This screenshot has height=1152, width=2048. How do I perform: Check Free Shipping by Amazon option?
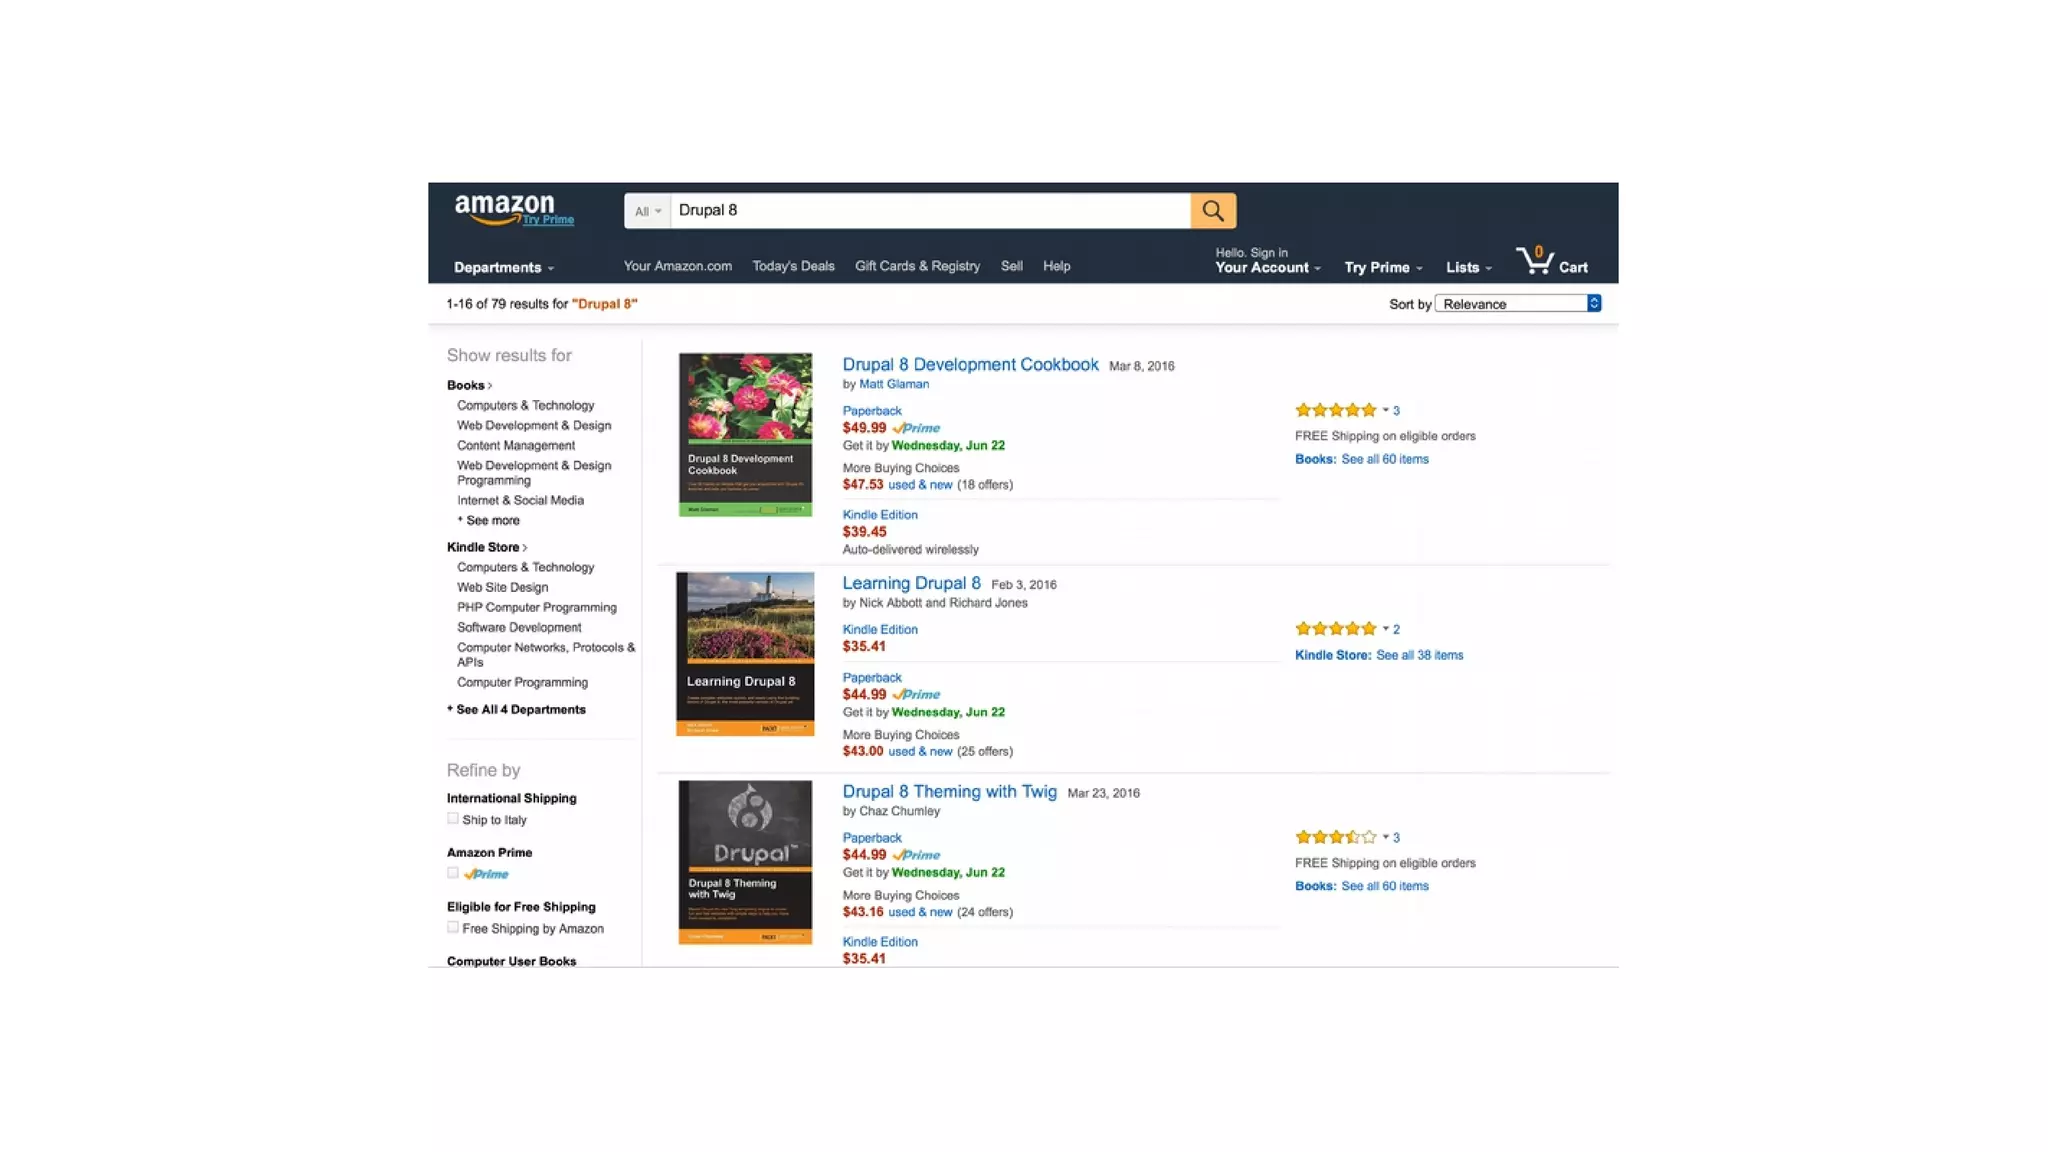453,928
